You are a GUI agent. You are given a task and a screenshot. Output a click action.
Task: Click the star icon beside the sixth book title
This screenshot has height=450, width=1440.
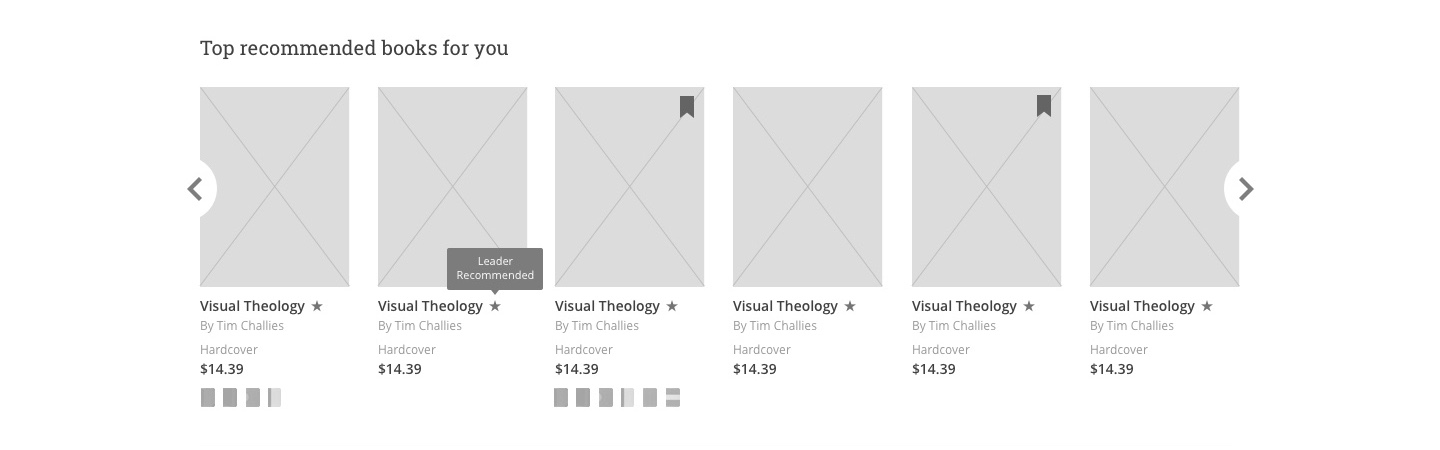point(1207,306)
